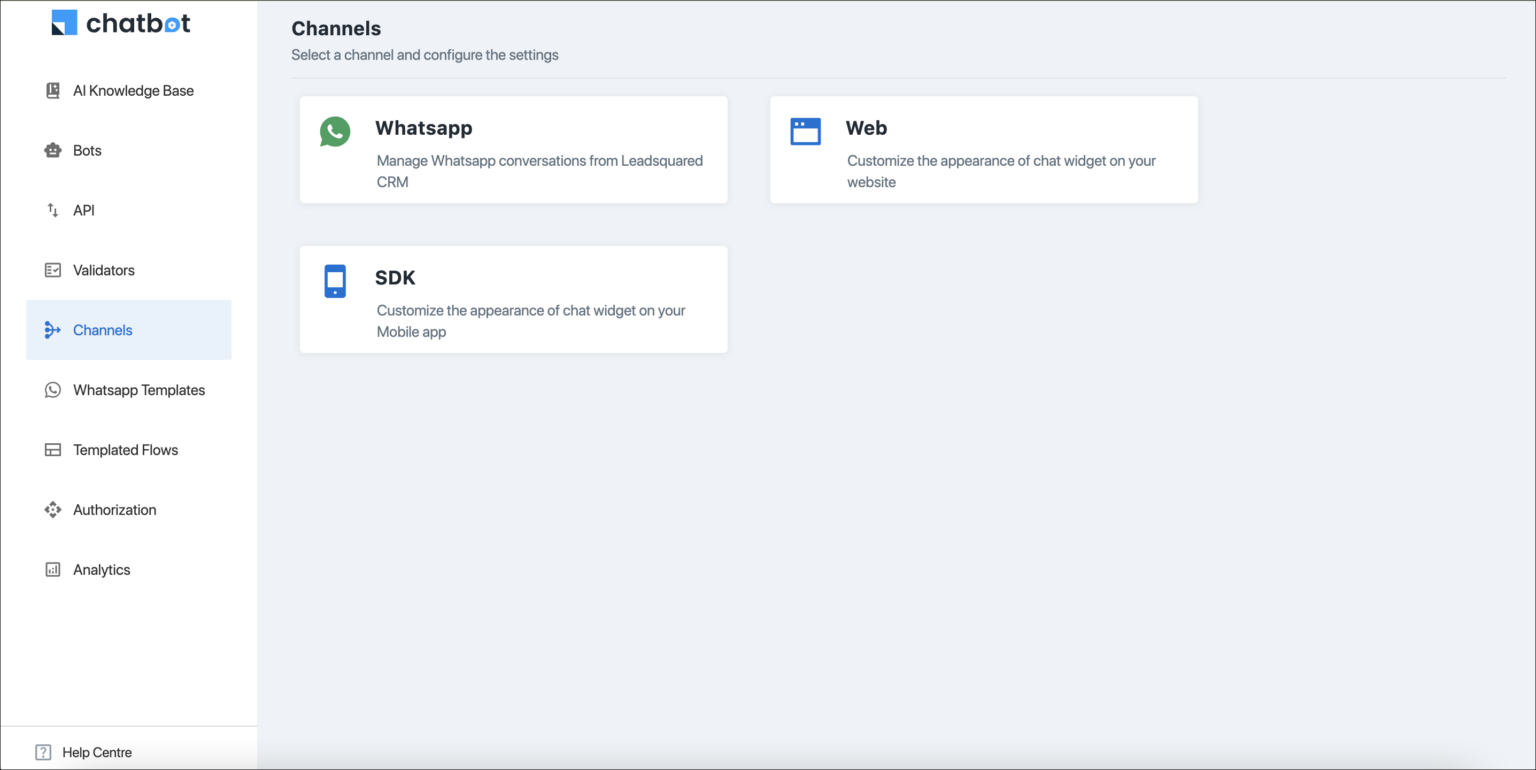The width and height of the screenshot is (1536, 770).
Task: Click the blue Web browser icon
Action: coord(806,131)
